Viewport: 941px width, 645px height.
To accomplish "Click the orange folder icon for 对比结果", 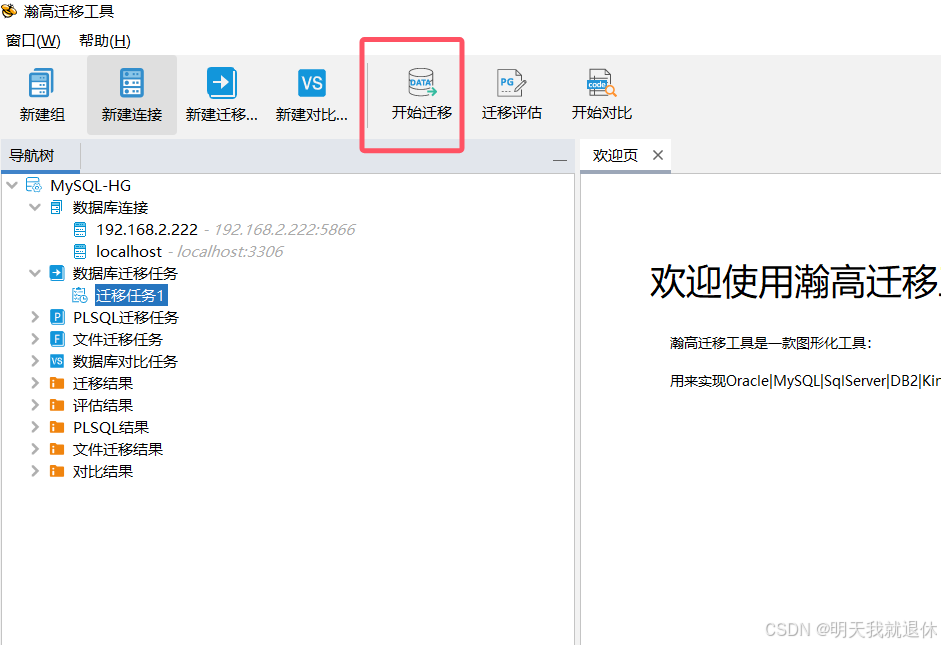I will [x=57, y=472].
